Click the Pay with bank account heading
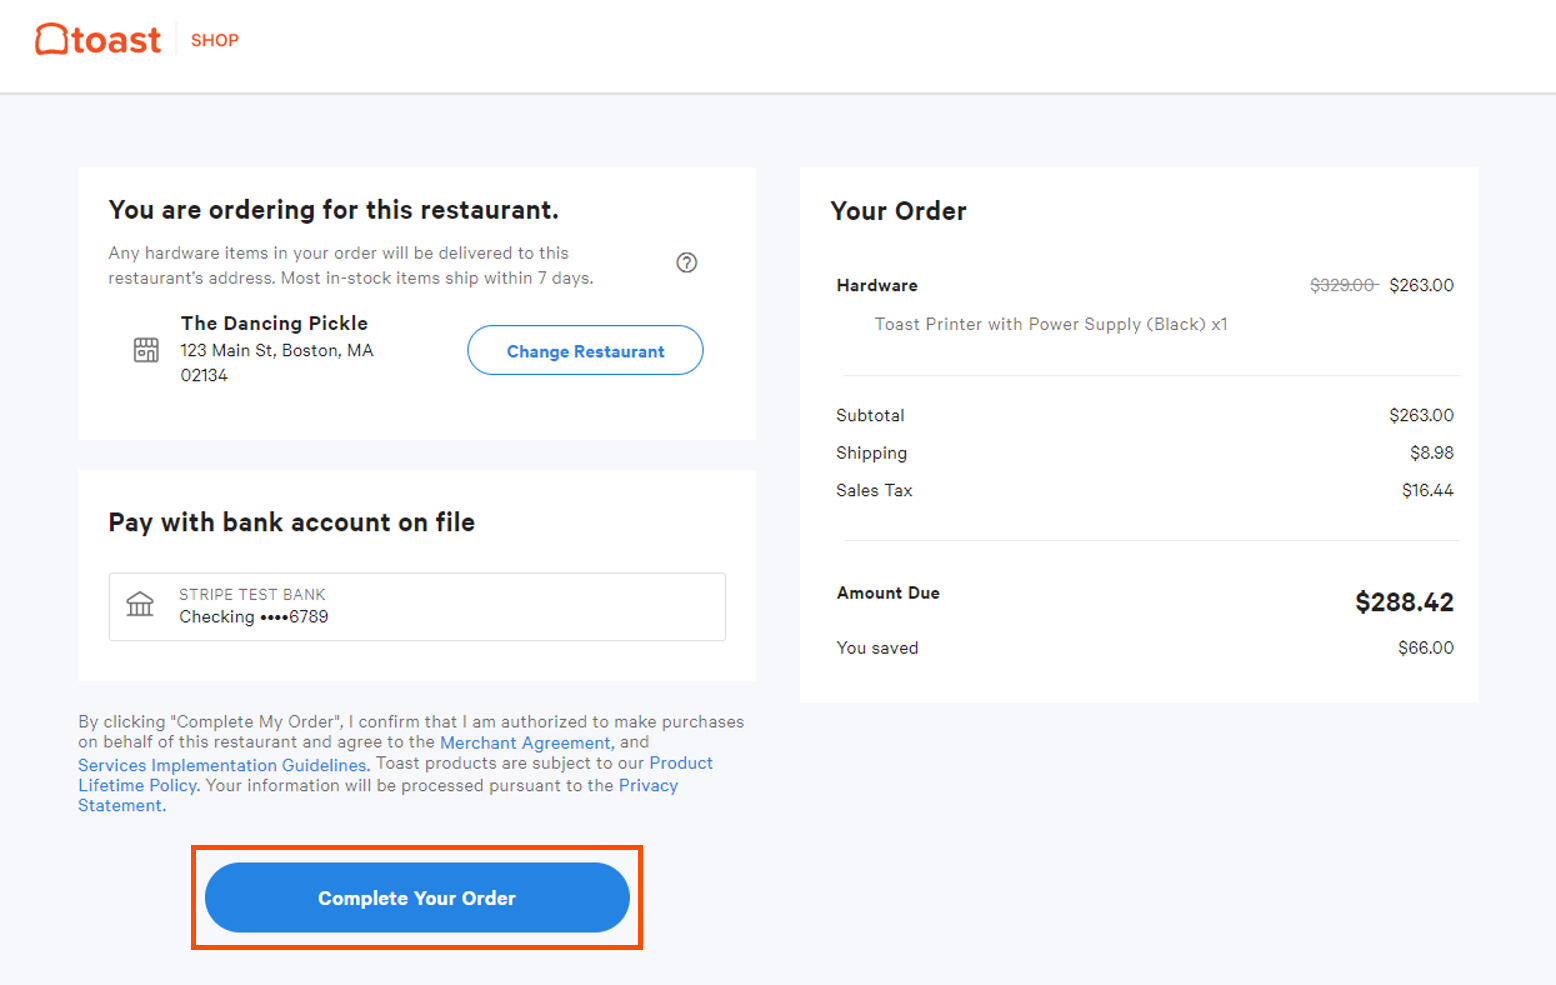 (291, 521)
